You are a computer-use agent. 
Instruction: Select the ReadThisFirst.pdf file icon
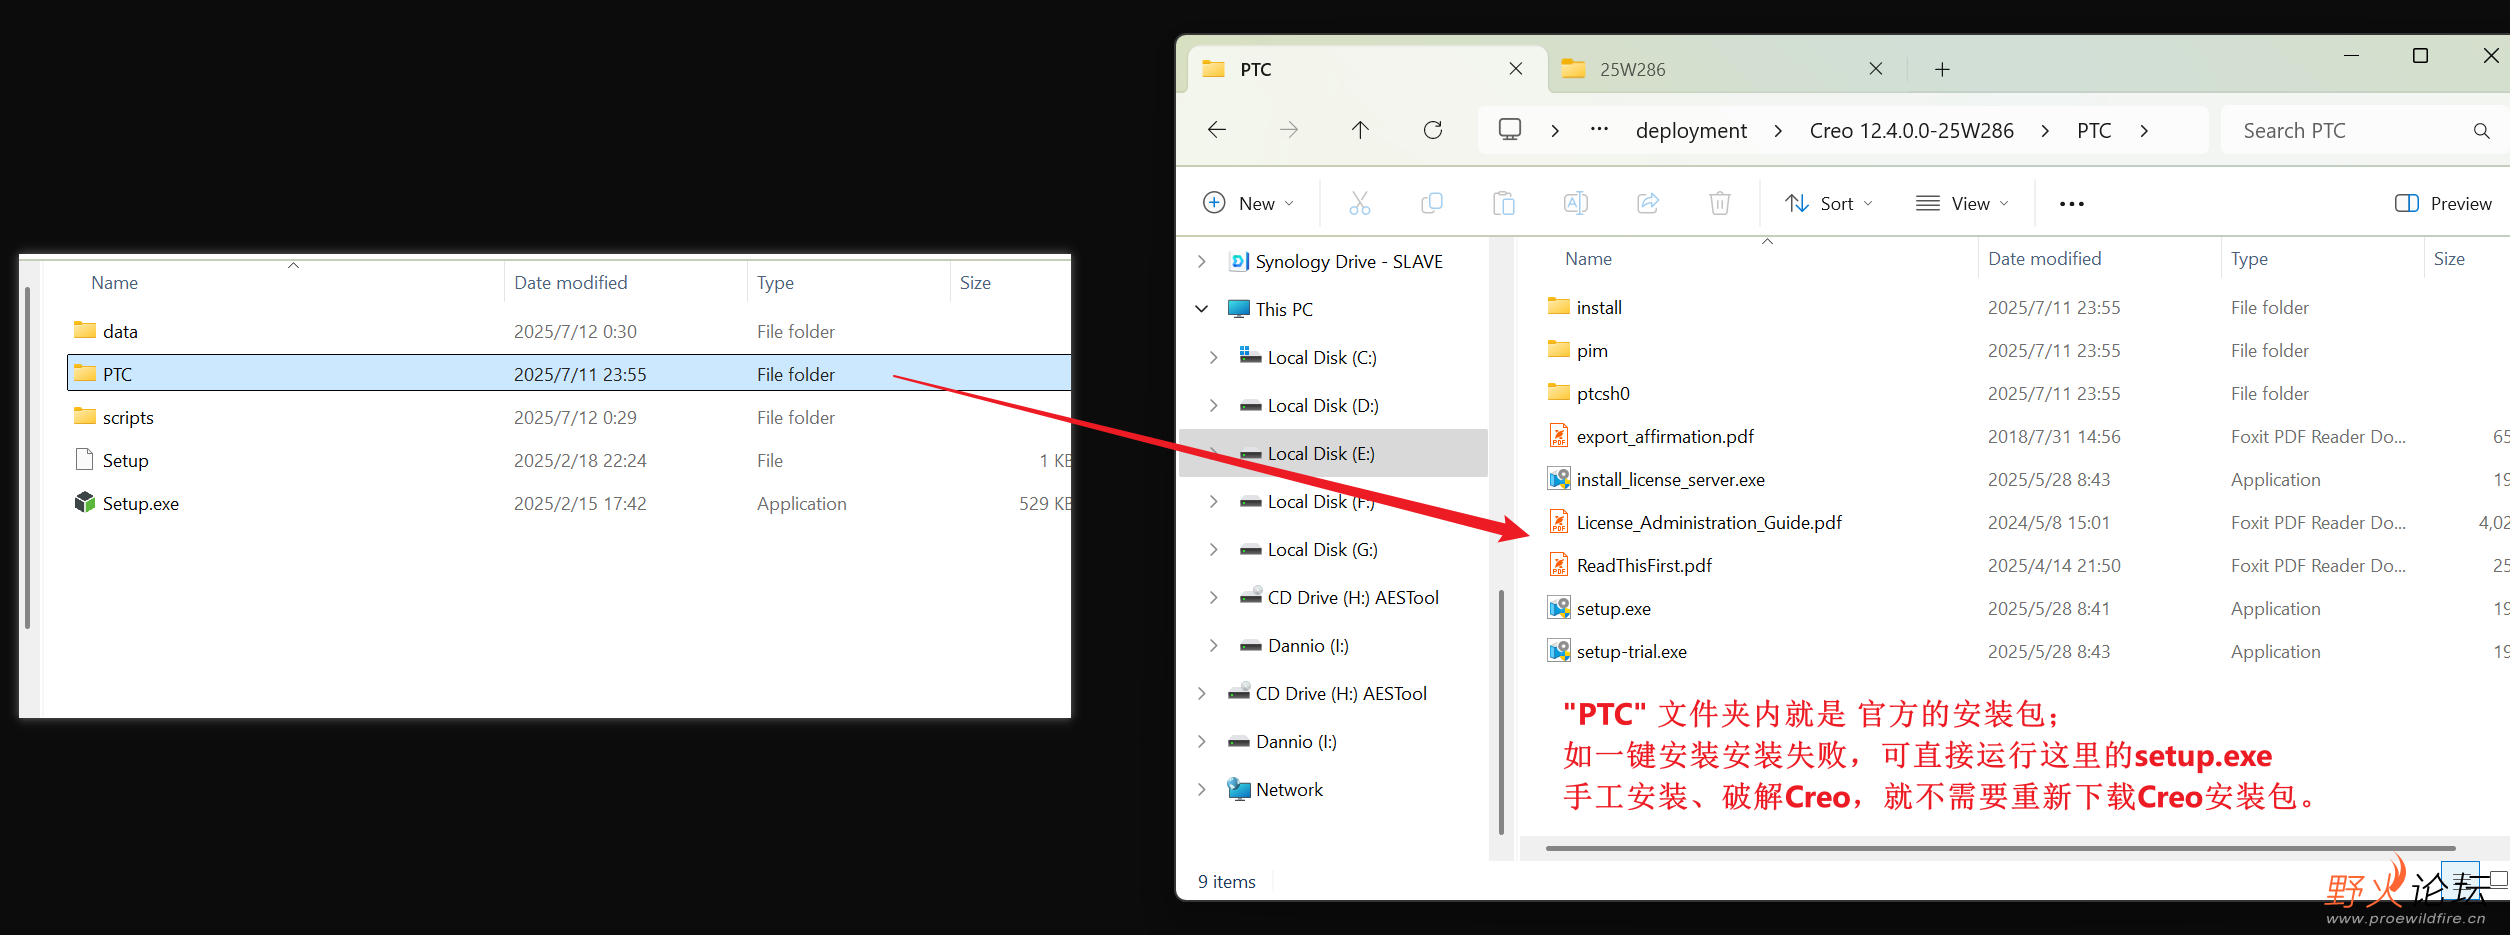pos(1559,565)
